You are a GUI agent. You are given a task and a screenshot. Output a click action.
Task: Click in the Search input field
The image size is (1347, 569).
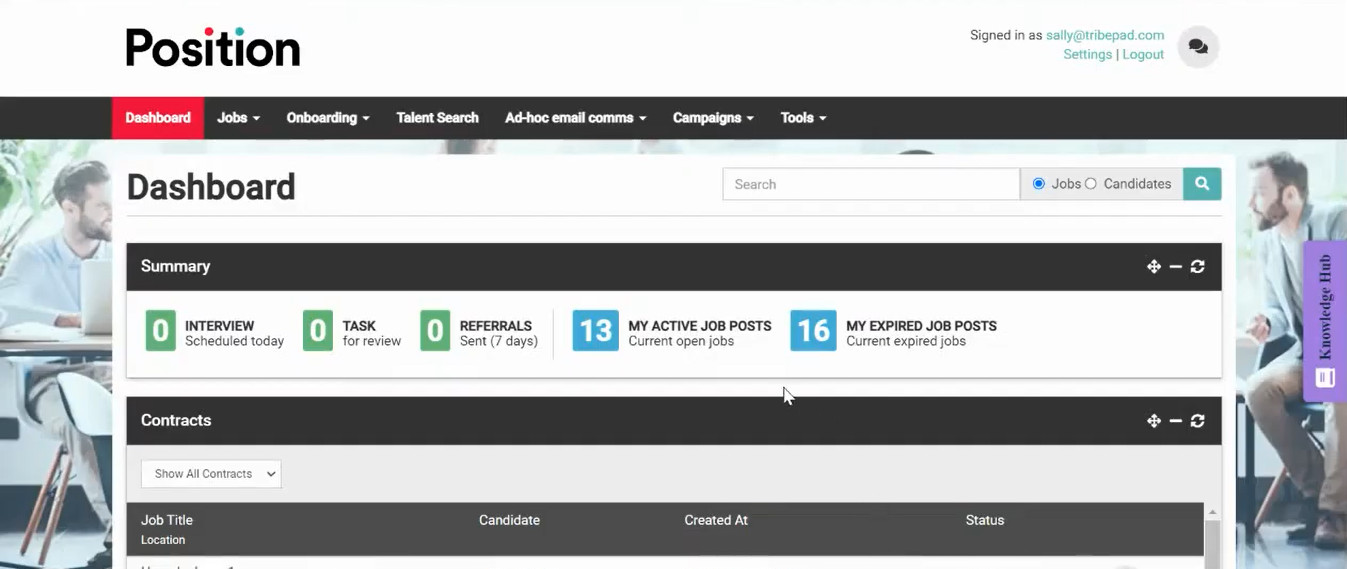pyautogui.click(x=871, y=184)
